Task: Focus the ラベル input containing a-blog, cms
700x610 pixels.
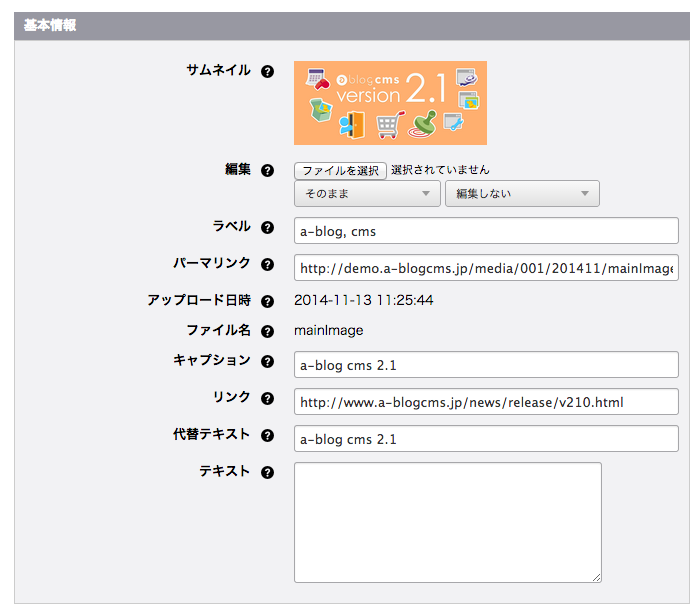Action: pos(486,231)
